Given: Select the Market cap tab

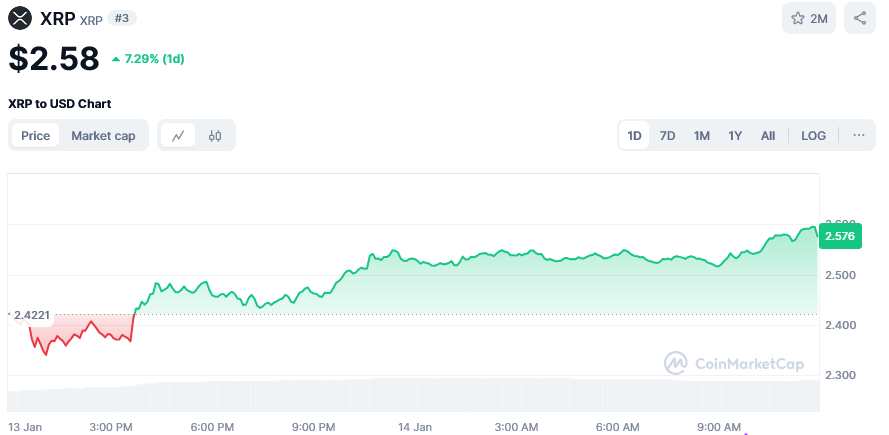Looking at the screenshot, I should [x=103, y=136].
